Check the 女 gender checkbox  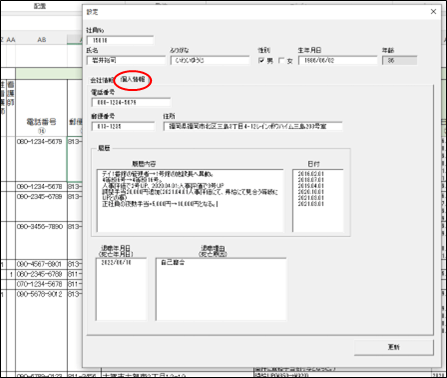tap(281, 60)
